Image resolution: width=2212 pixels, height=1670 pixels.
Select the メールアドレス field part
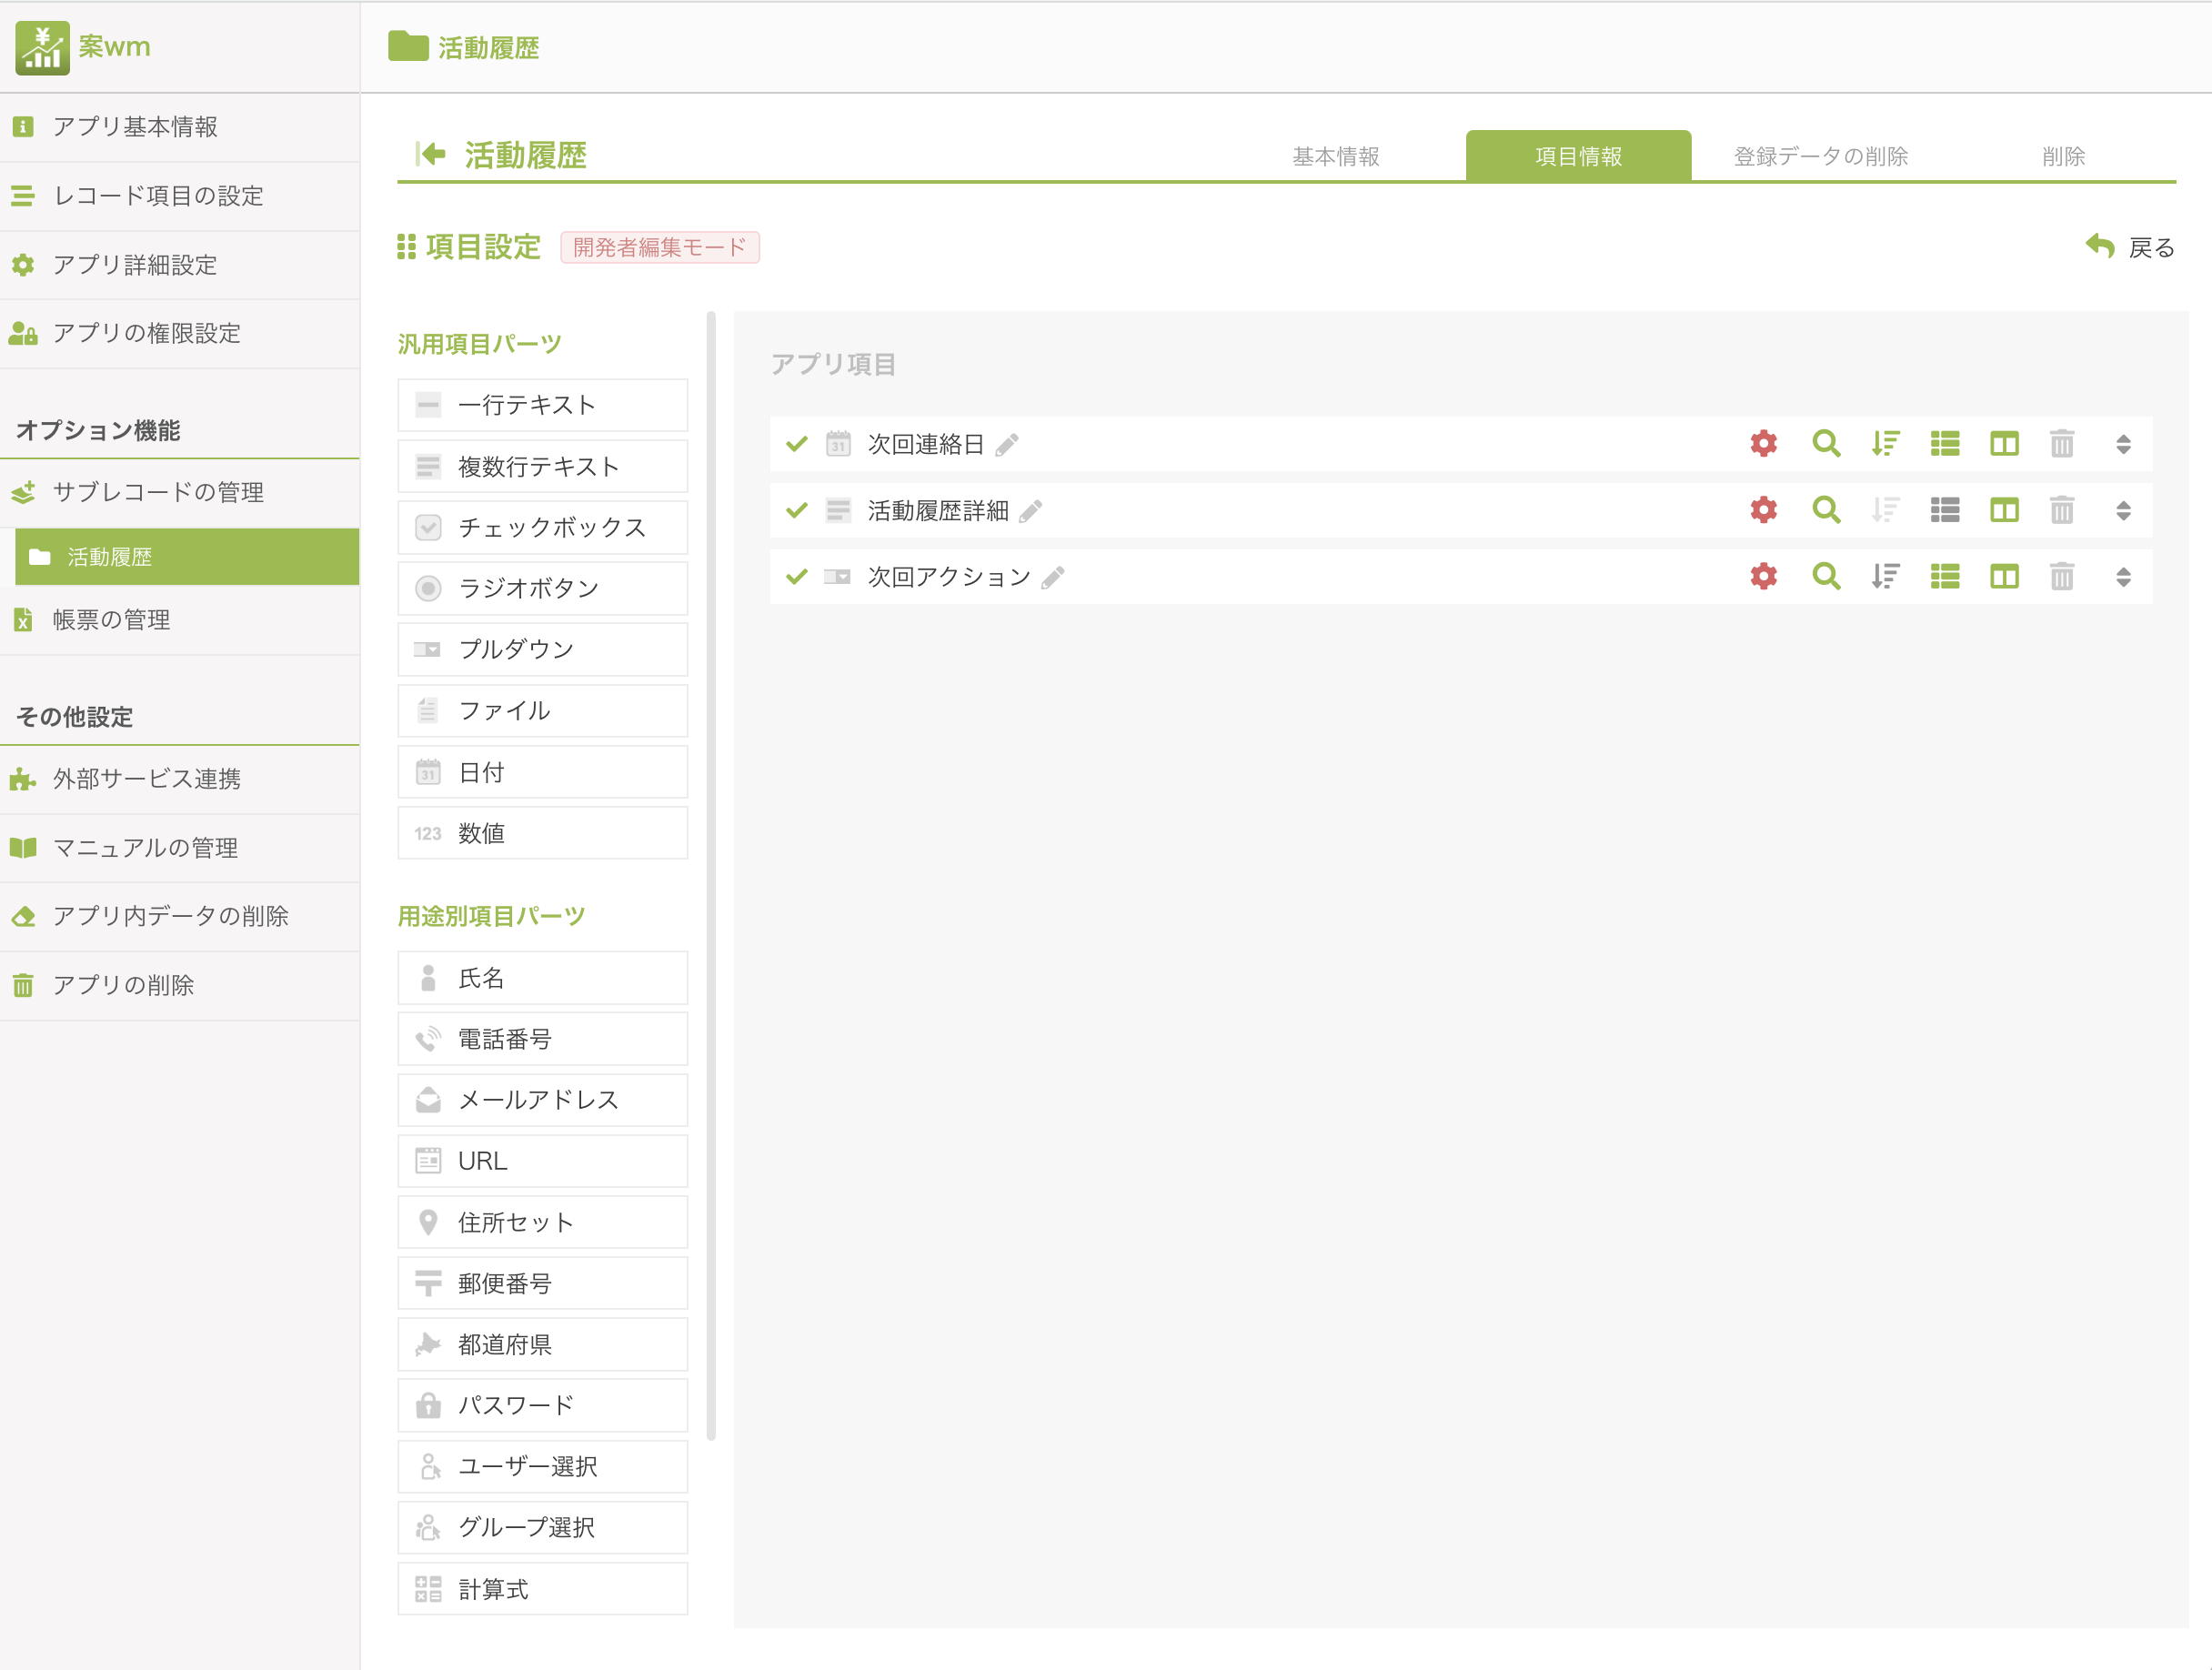pyautogui.click(x=543, y=1100)
